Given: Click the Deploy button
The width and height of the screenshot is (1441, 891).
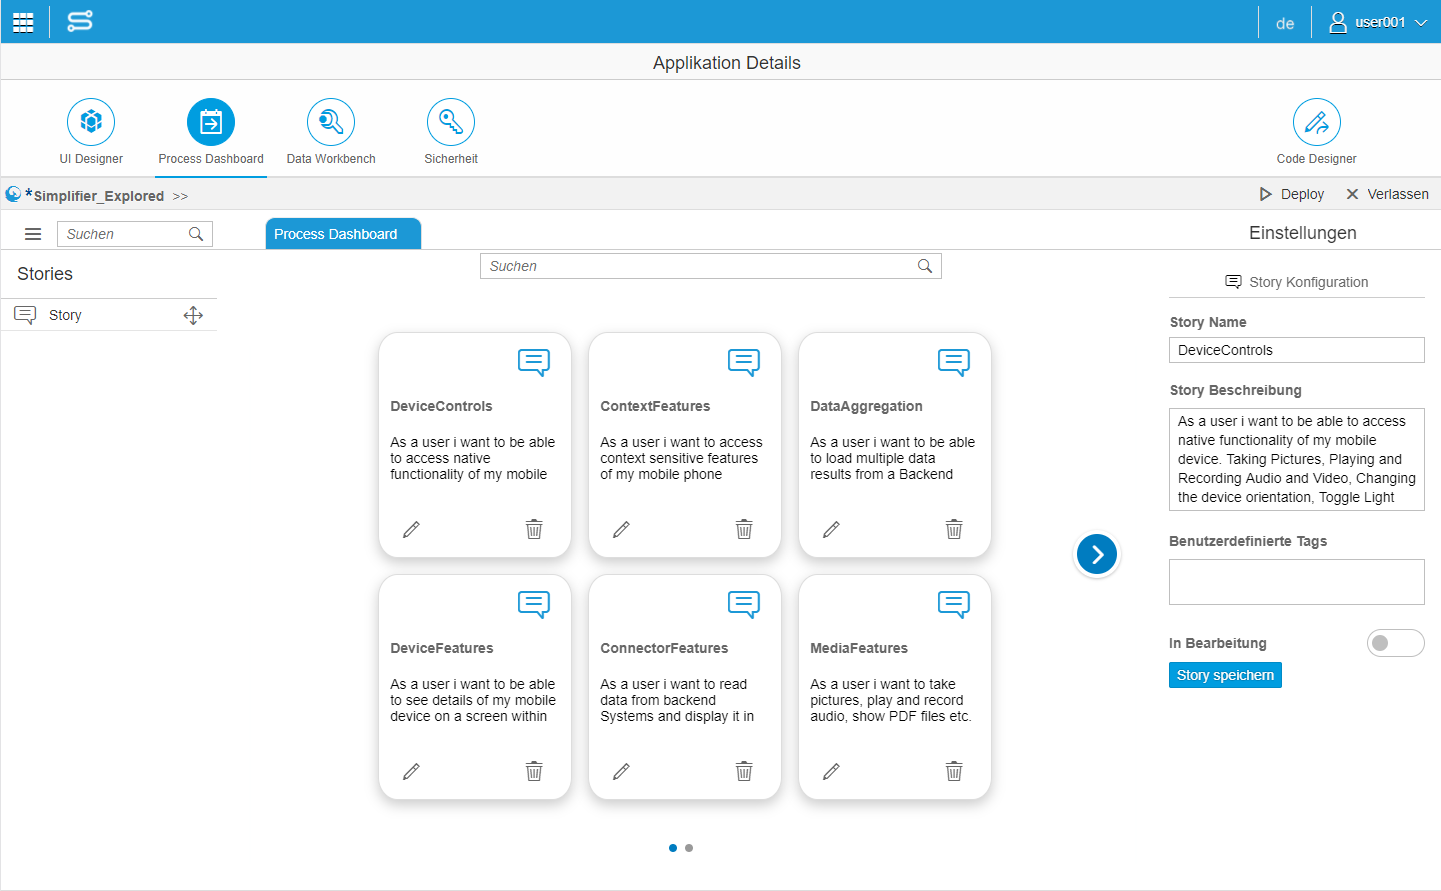Looking at the screenshot, I should point(1292,194).
